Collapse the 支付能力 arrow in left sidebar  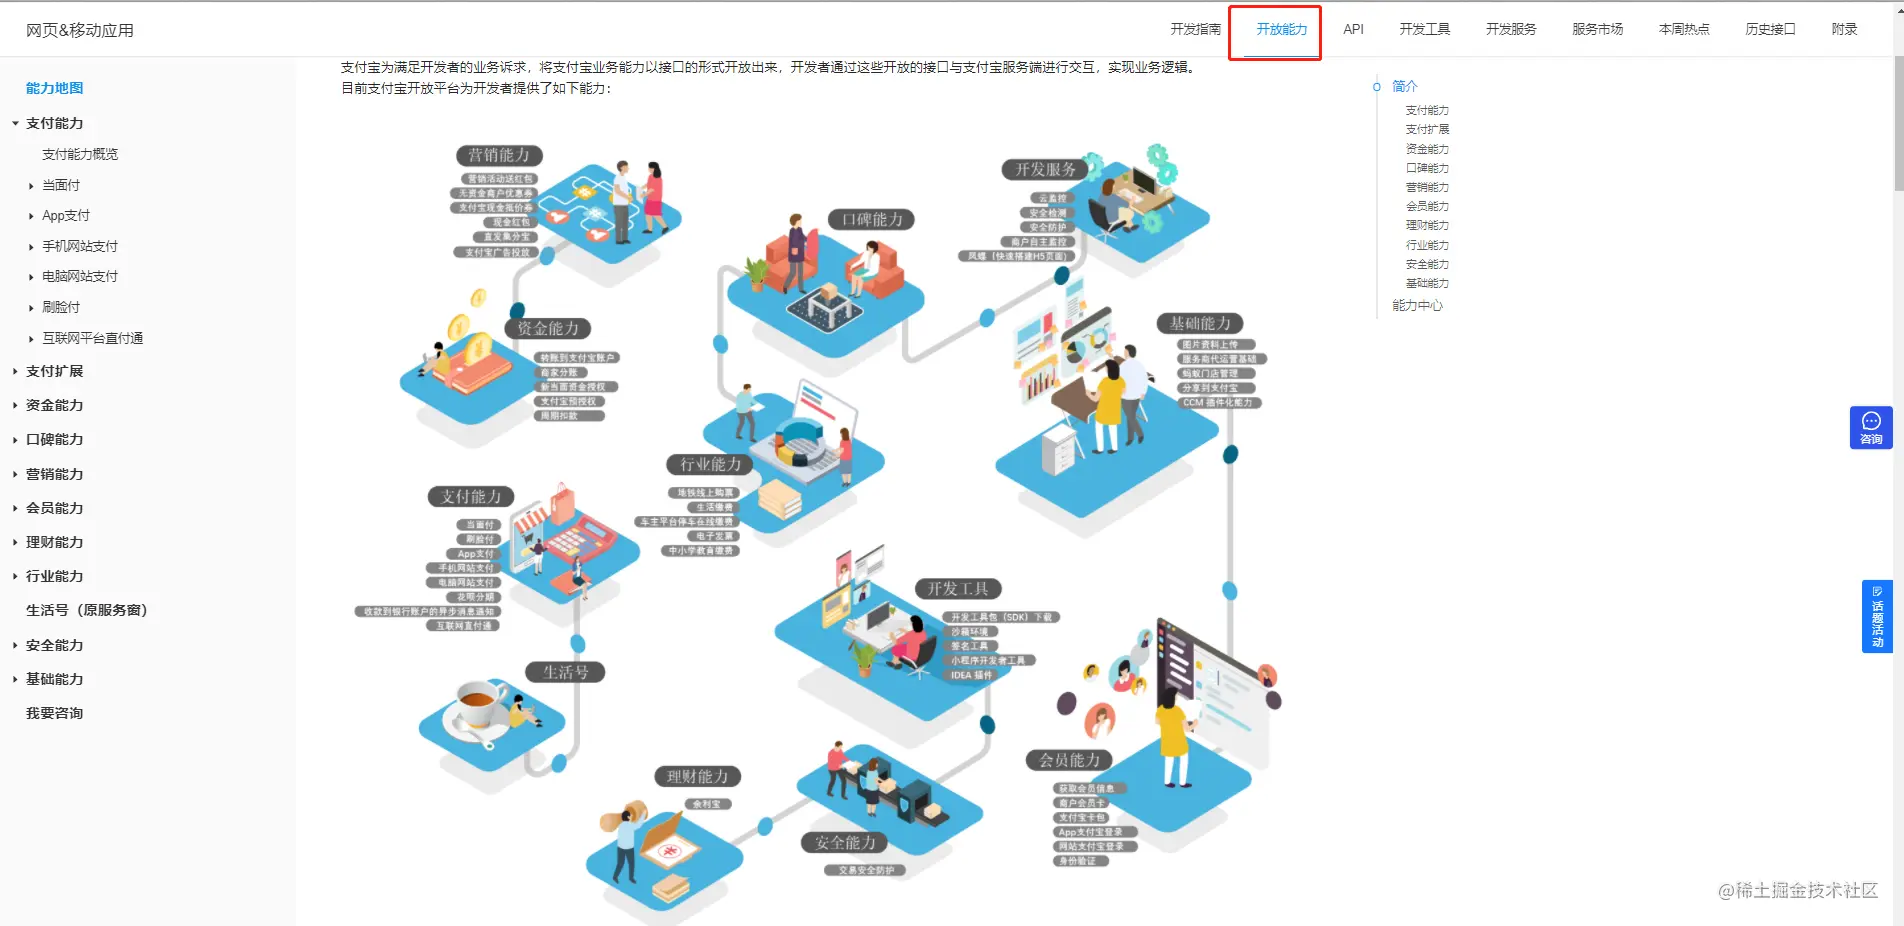point(15,123)
